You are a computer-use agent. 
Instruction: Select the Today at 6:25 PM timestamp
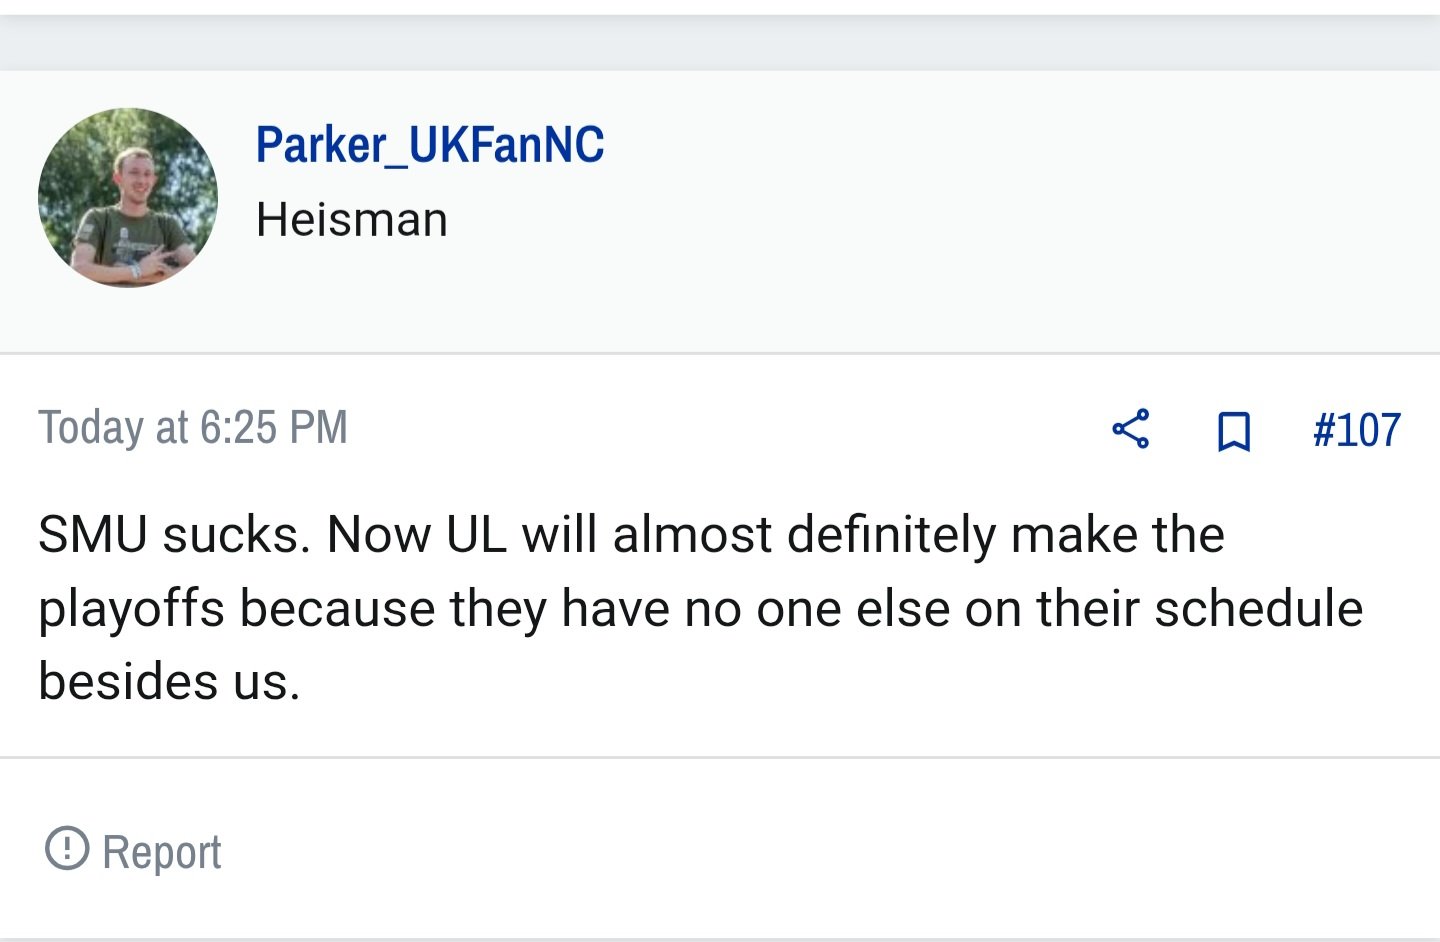tap(193, 427)
